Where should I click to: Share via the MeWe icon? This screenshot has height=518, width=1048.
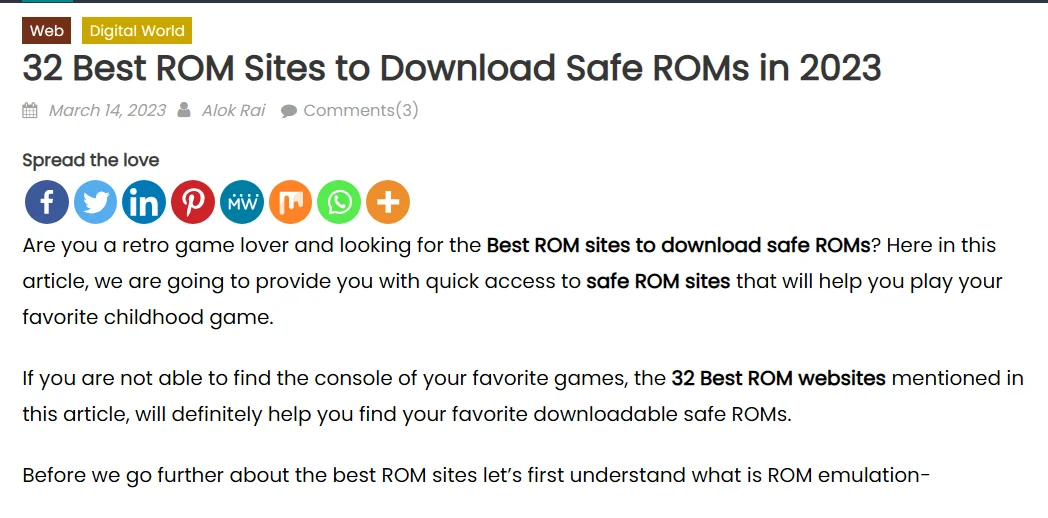(241, 202)
